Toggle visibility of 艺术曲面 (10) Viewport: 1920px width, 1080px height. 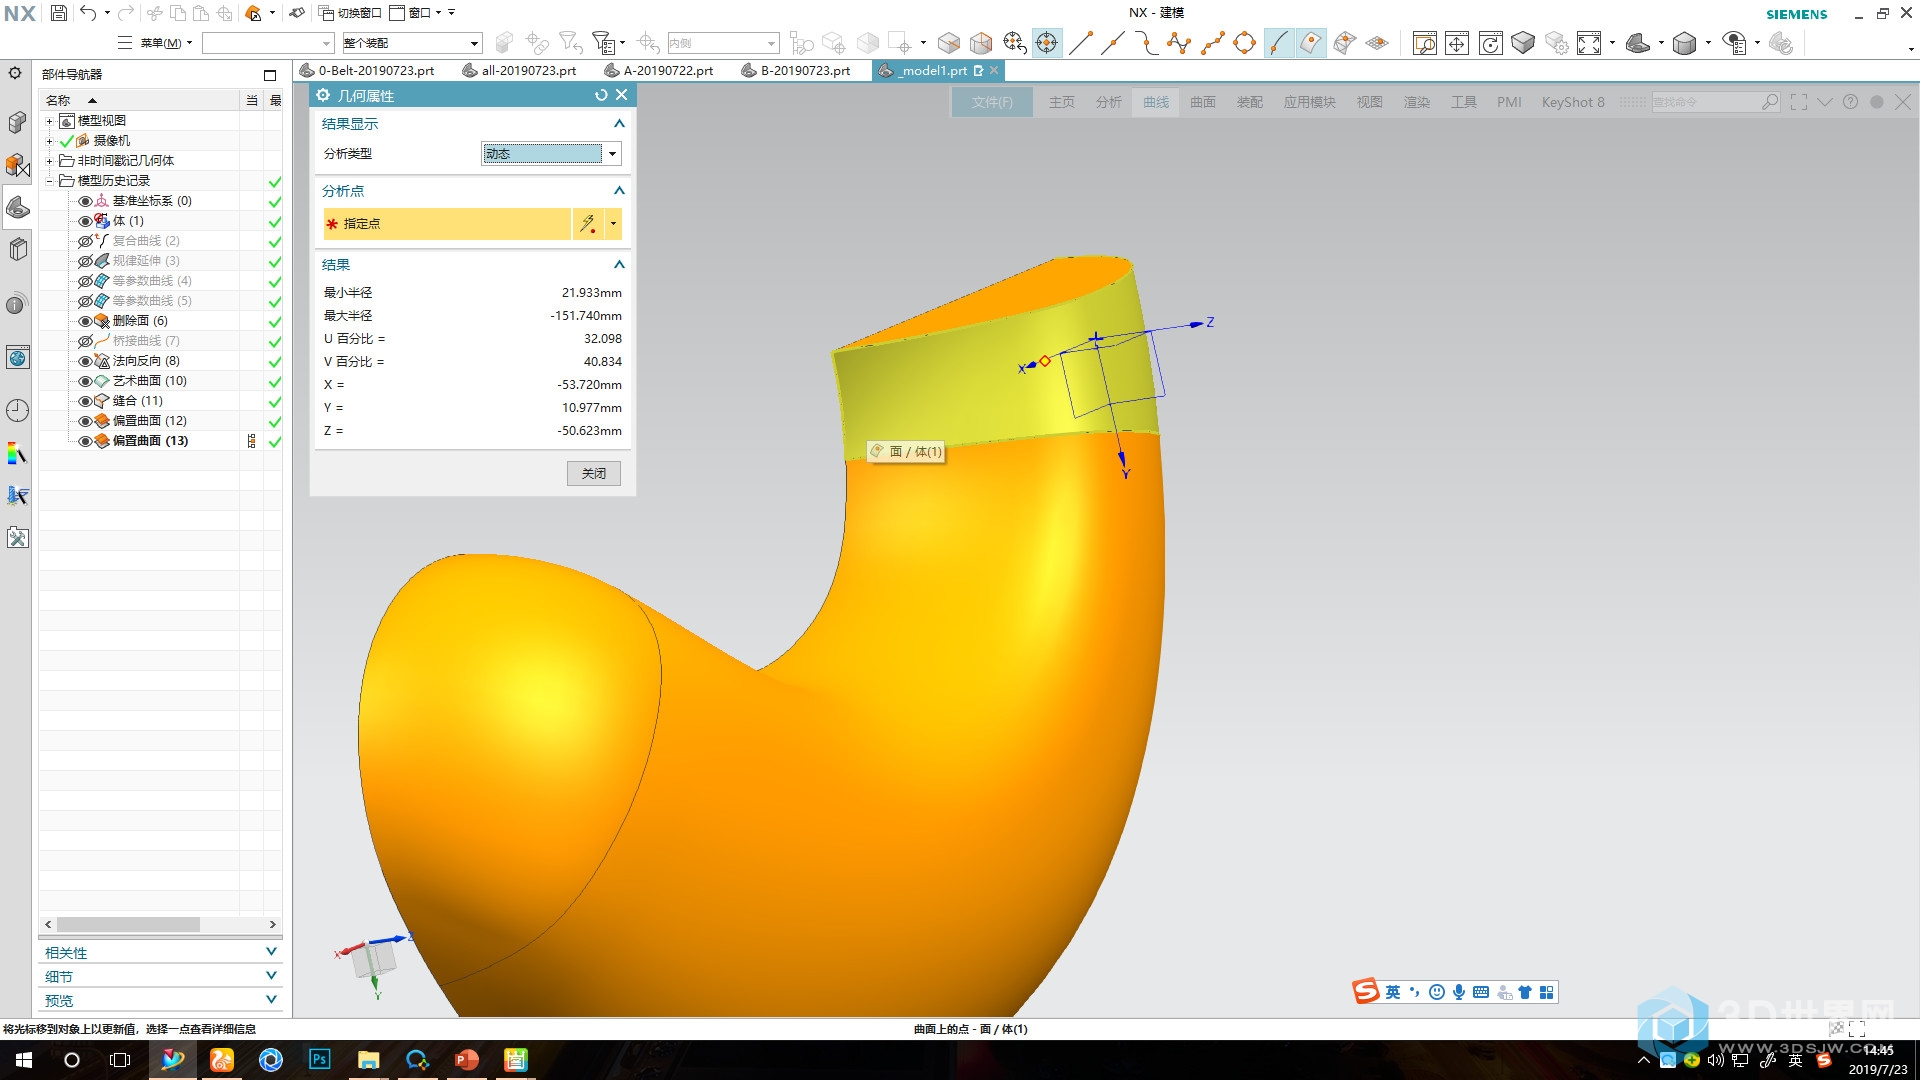click(85, 381)
